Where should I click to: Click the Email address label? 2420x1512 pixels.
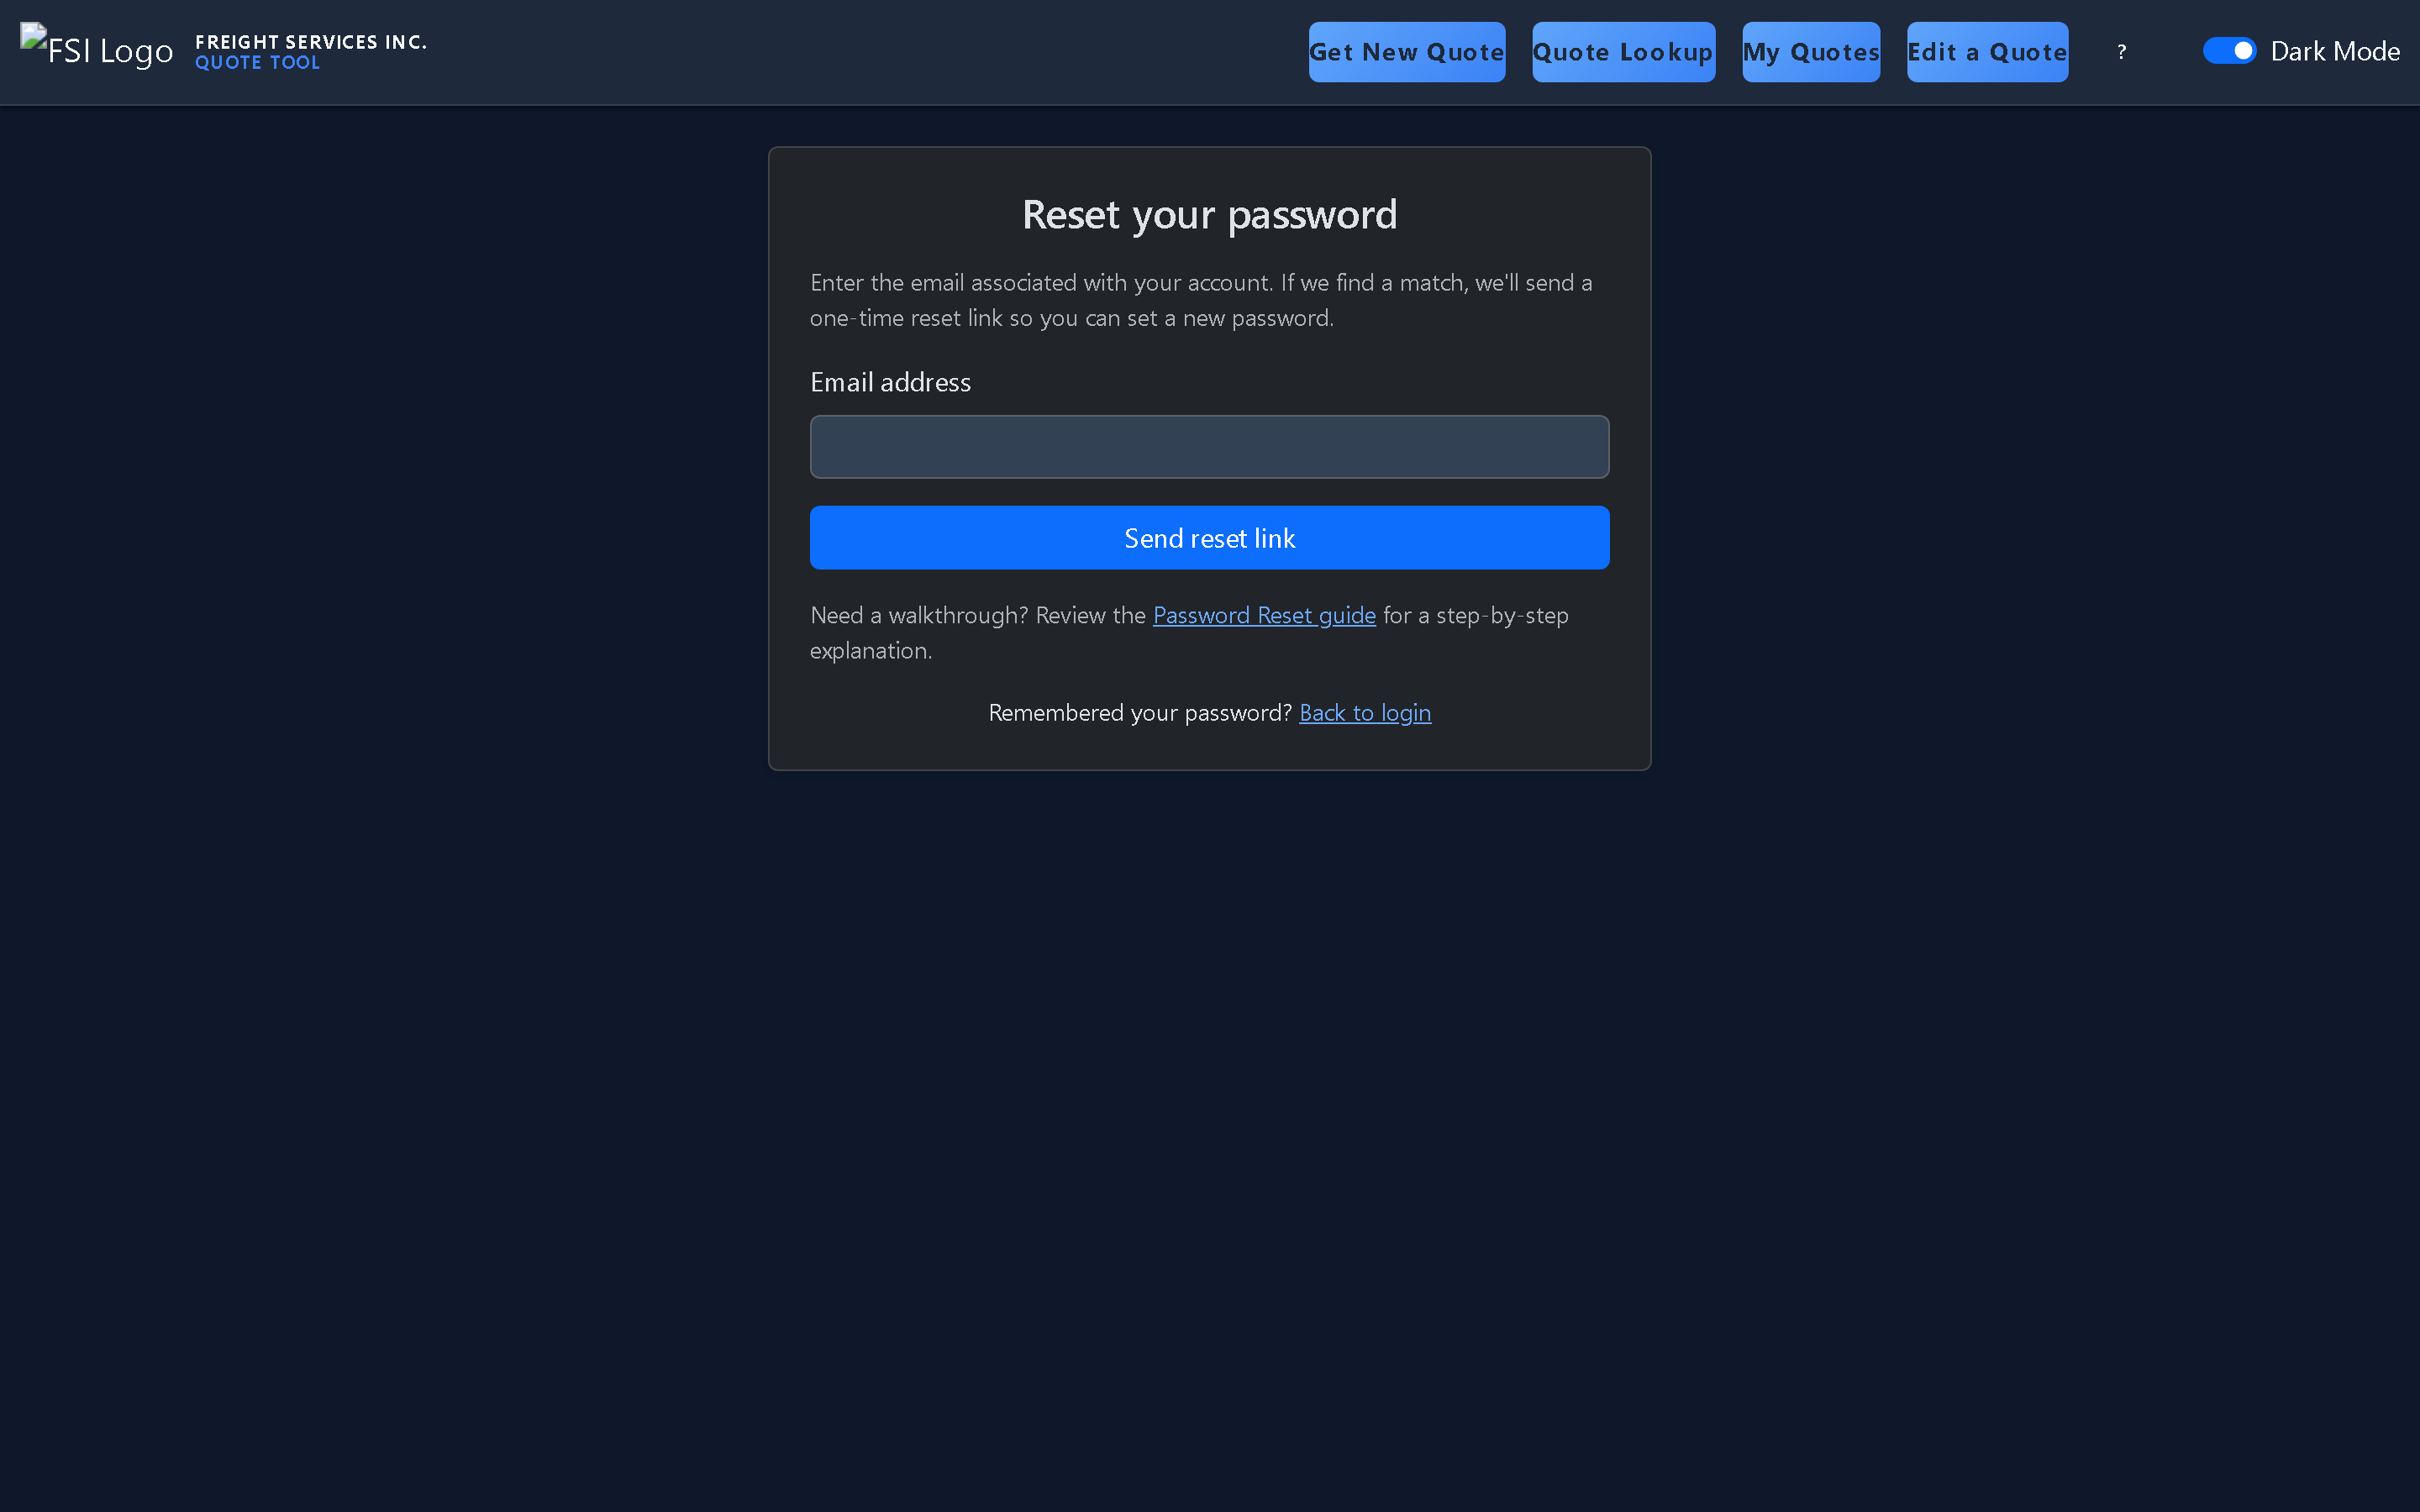tap(890, 382)
